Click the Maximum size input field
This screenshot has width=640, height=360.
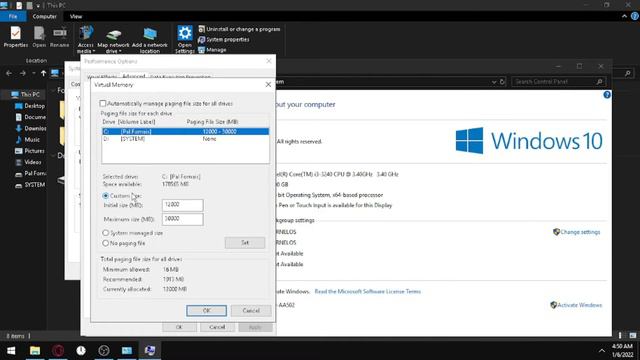pos(182,219)
